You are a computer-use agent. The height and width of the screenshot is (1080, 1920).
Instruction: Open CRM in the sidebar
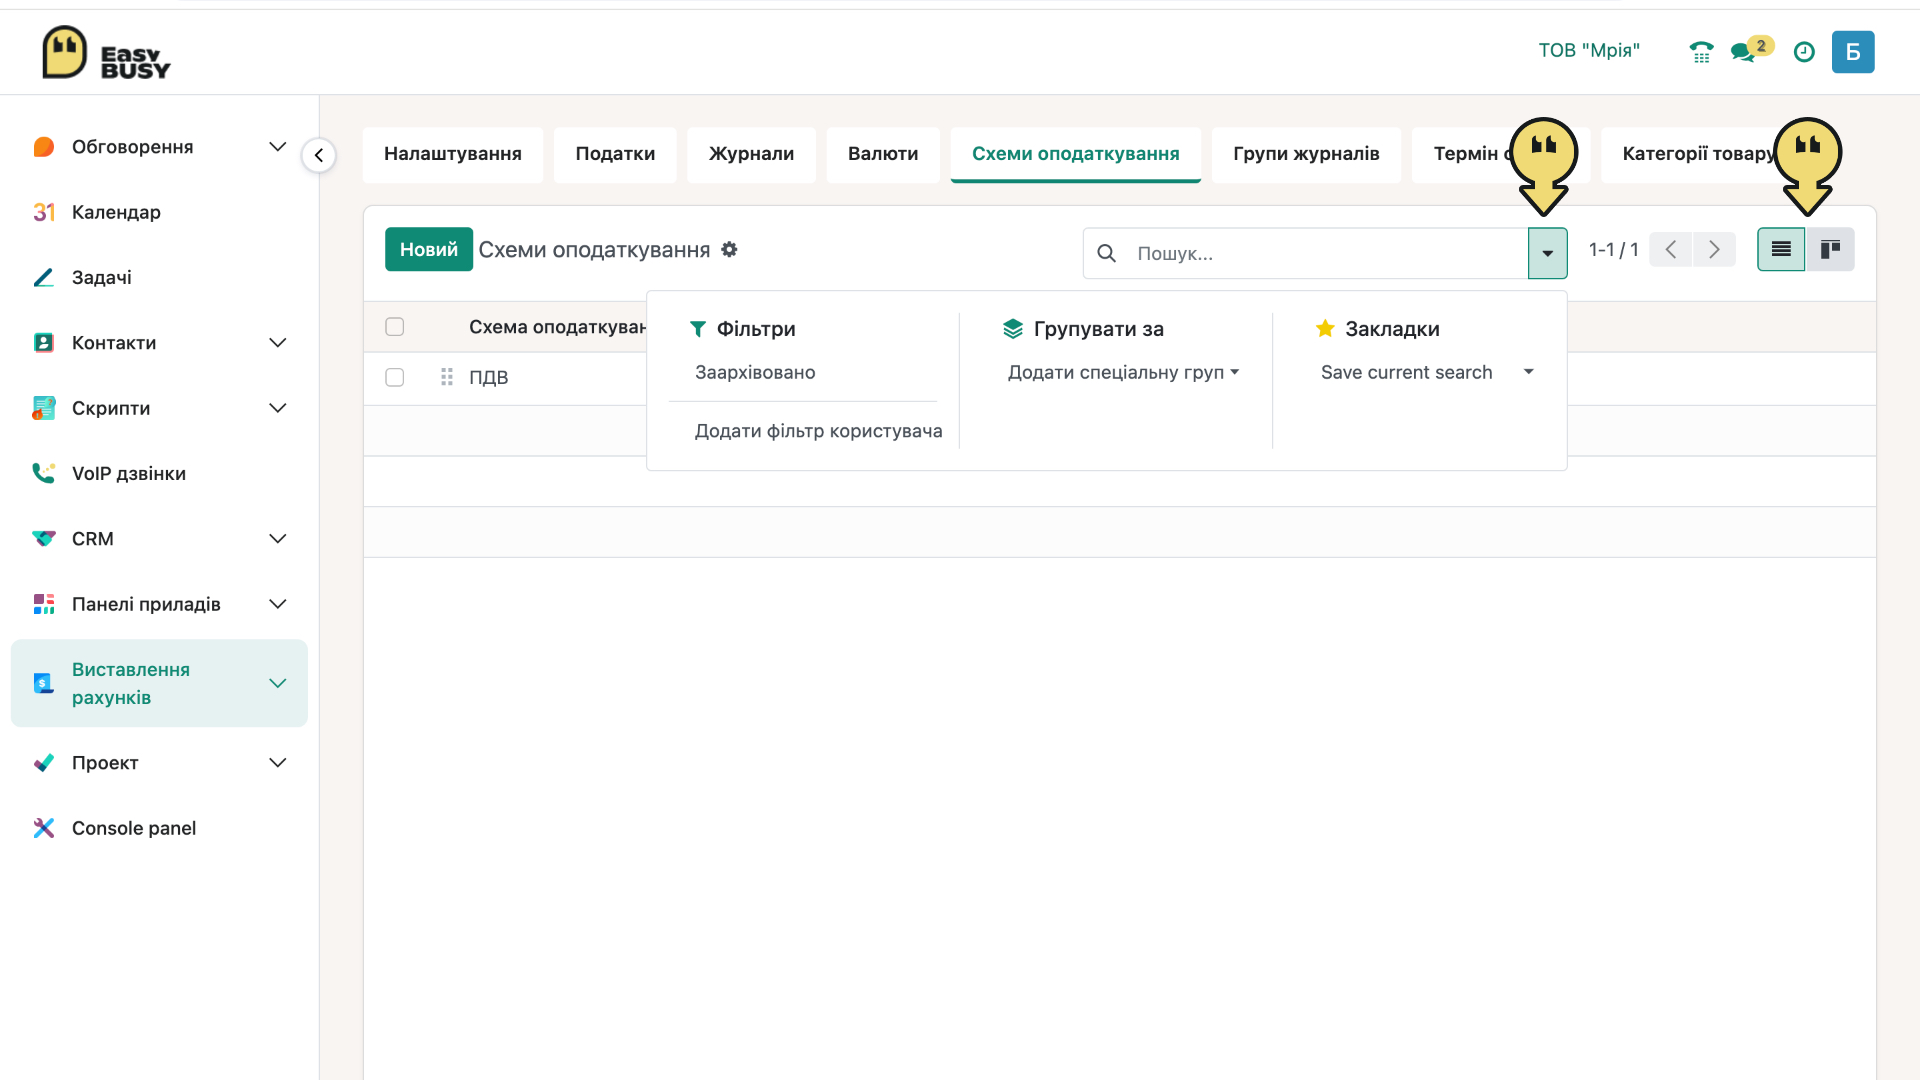[x=93, y=539]
